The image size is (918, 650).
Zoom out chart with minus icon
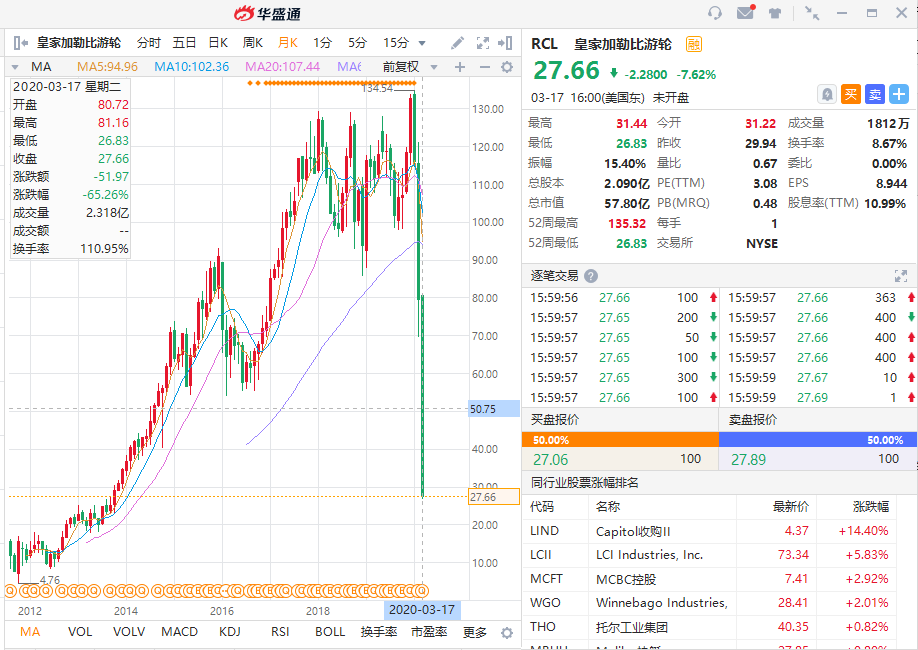(485, 67)
